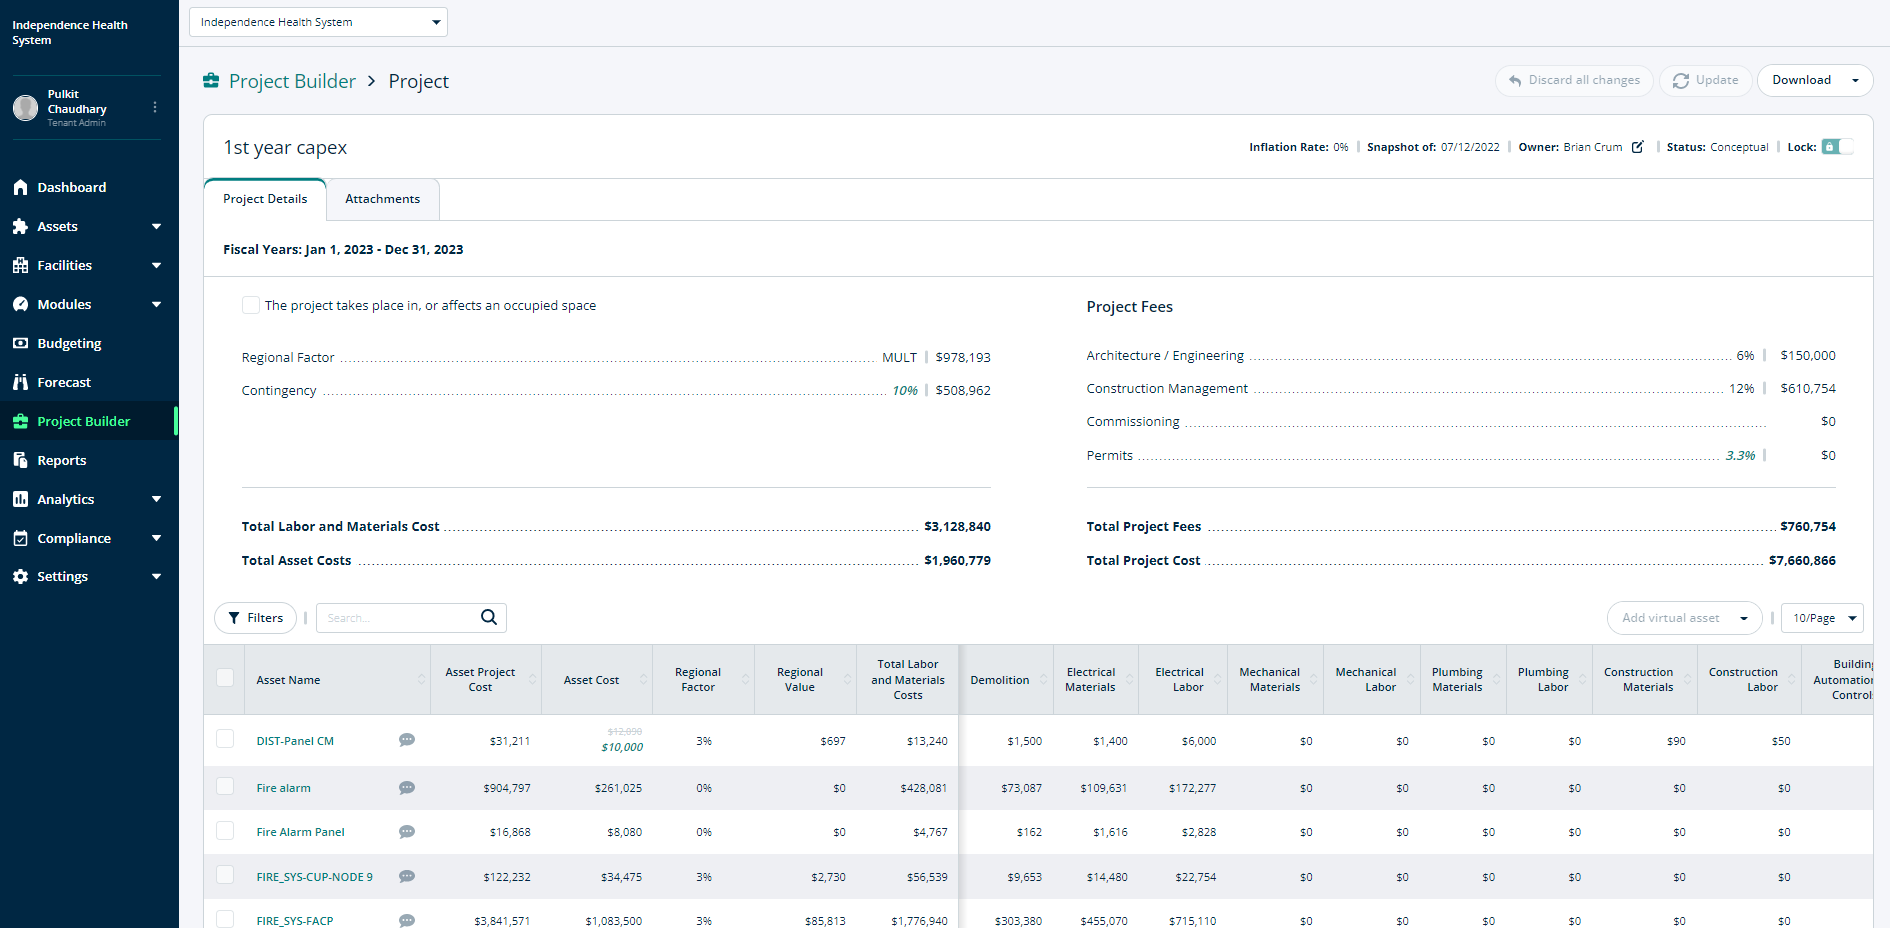Click Discard all changes

coord(1573,80)
